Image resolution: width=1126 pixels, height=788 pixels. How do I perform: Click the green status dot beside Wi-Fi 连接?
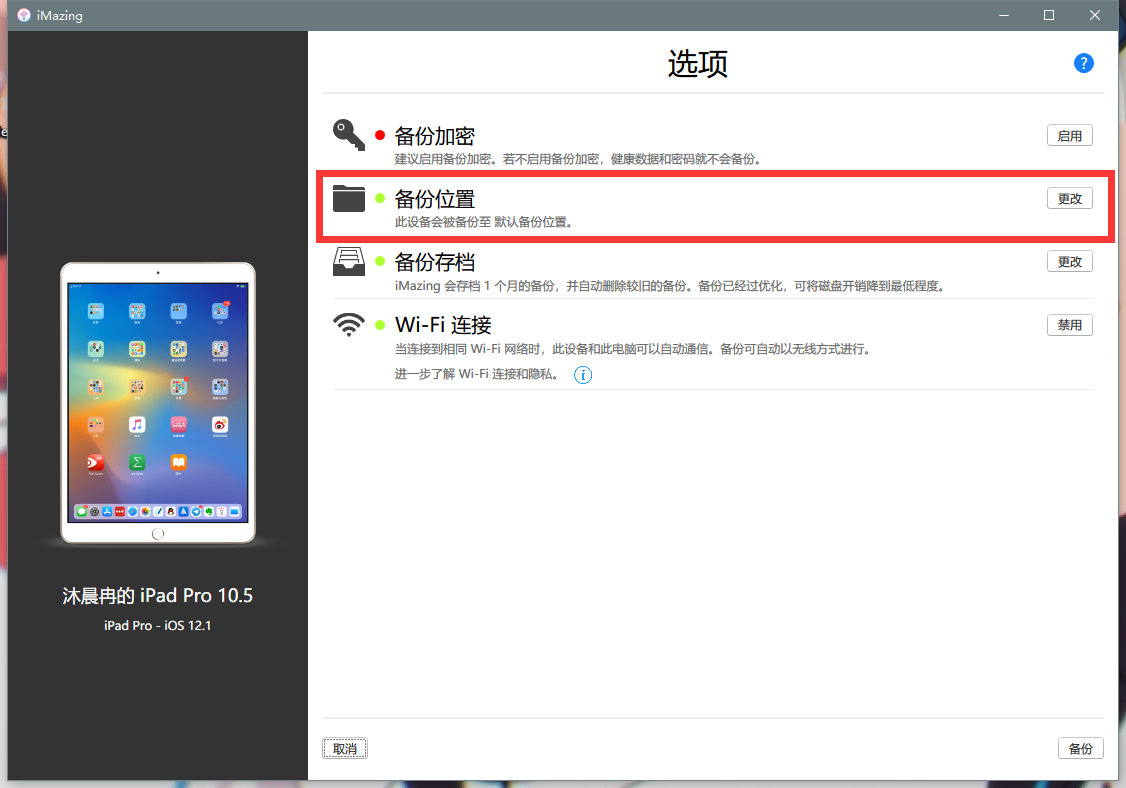(380, 325)
